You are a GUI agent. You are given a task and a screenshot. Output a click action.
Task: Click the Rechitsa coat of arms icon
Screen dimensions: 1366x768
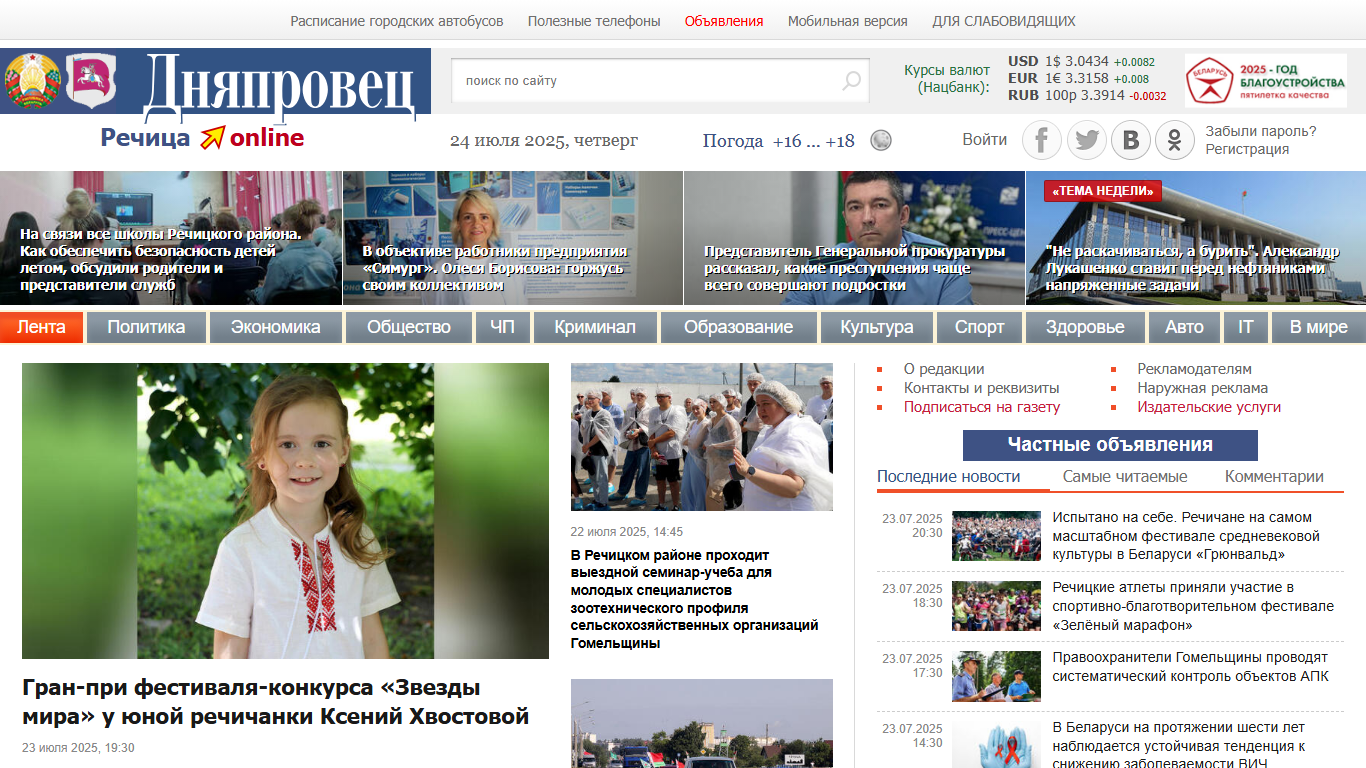(x=91, y=81)
